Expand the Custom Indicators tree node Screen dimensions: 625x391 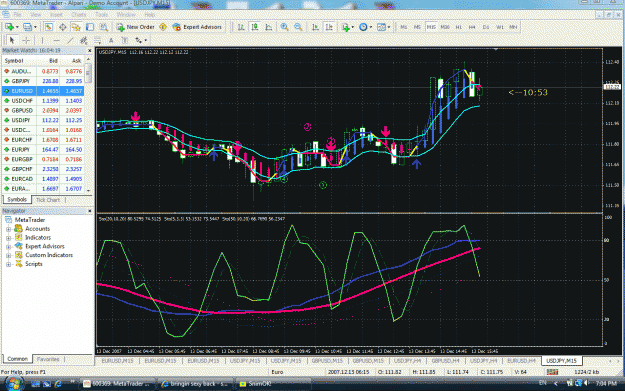click(8, 255)
